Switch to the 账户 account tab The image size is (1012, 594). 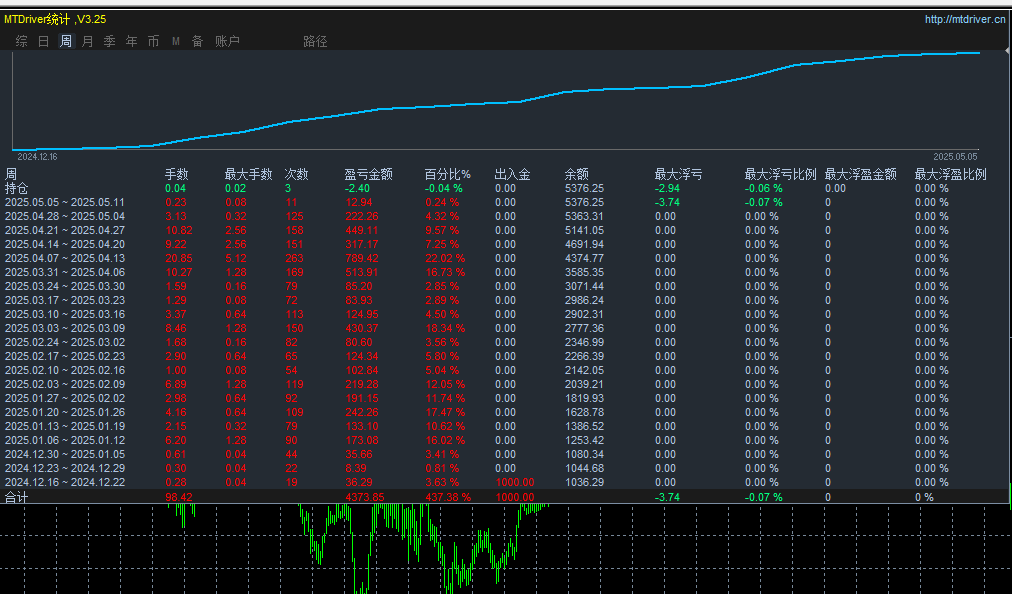point(227,41)
